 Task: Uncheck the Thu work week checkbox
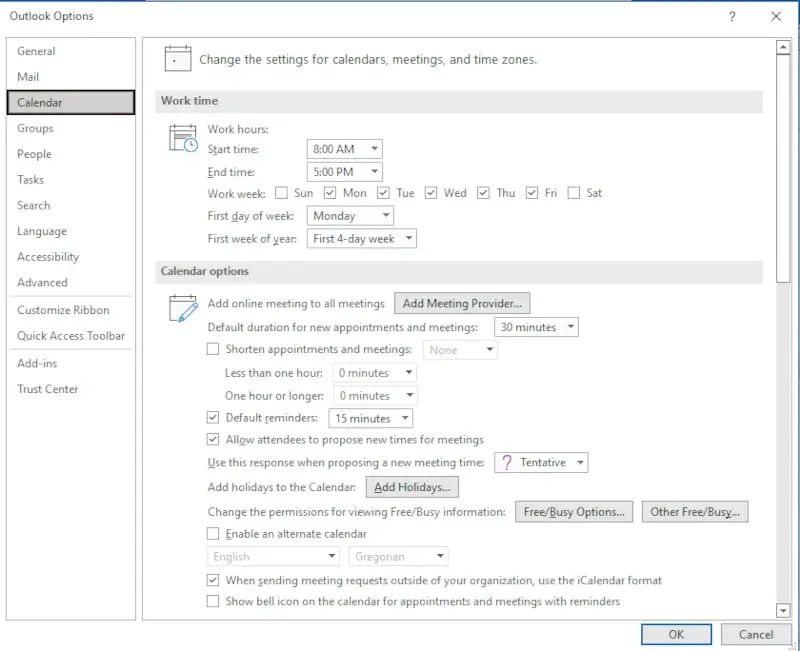(483, 193)
